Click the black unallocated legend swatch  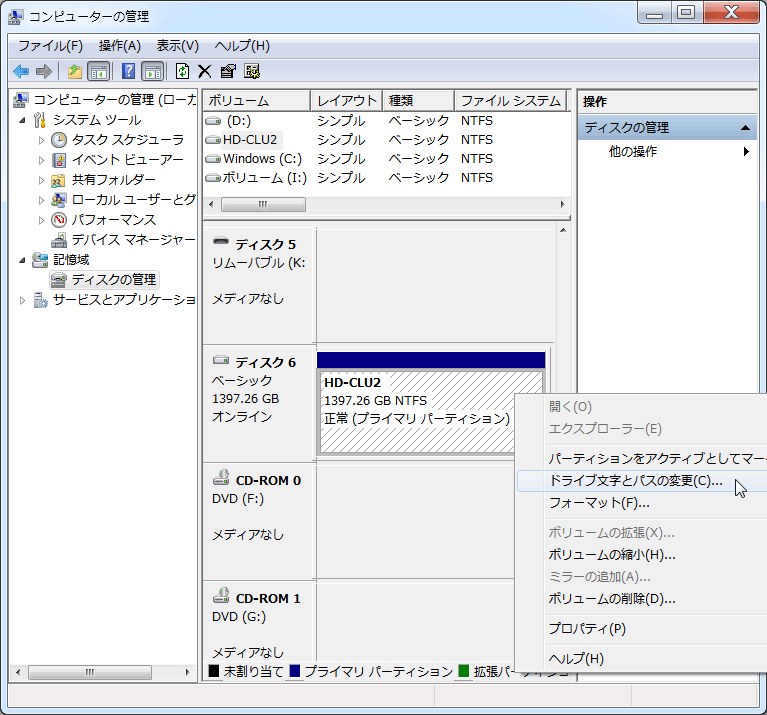click(x=214, y=670)
